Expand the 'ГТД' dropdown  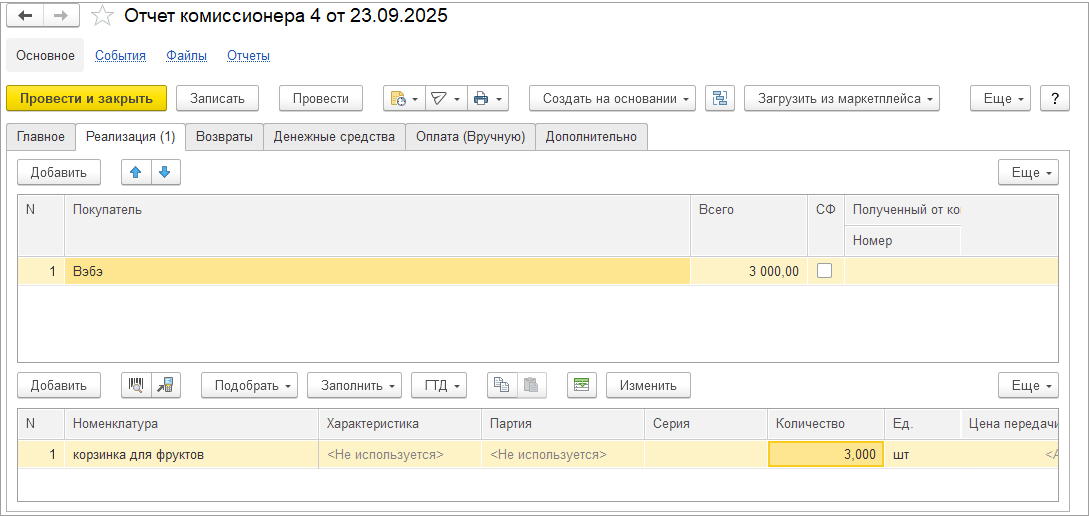click(x=439, y=385)
